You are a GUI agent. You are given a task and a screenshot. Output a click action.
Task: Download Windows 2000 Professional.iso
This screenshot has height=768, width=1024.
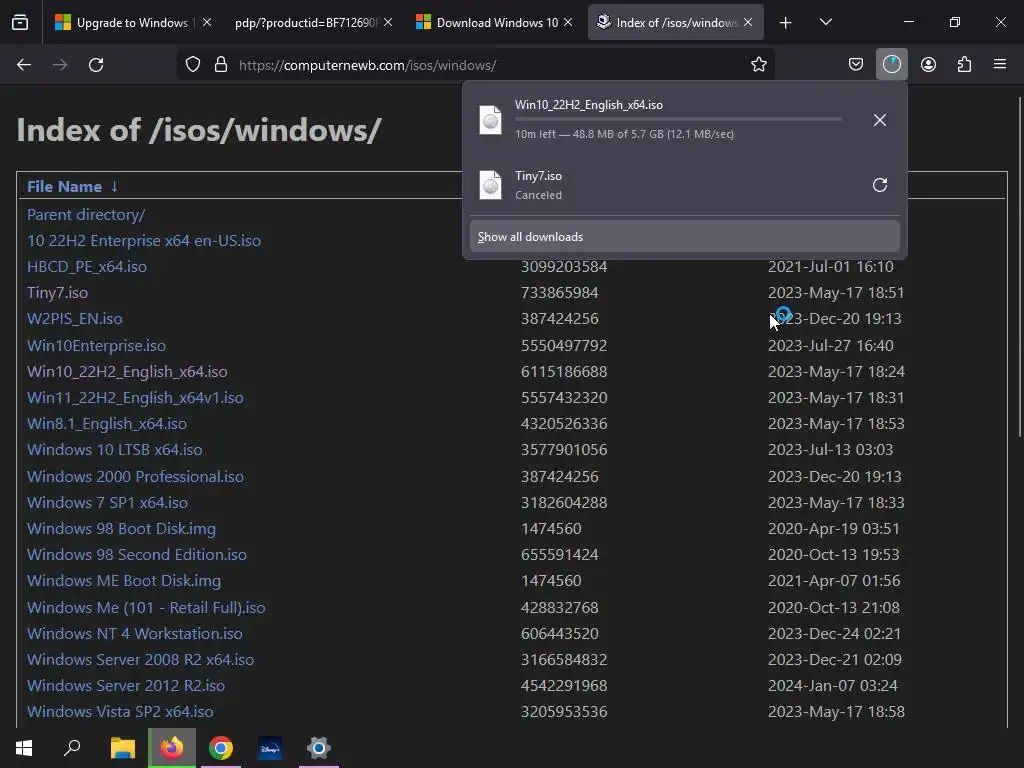click(x=135, y=477)
